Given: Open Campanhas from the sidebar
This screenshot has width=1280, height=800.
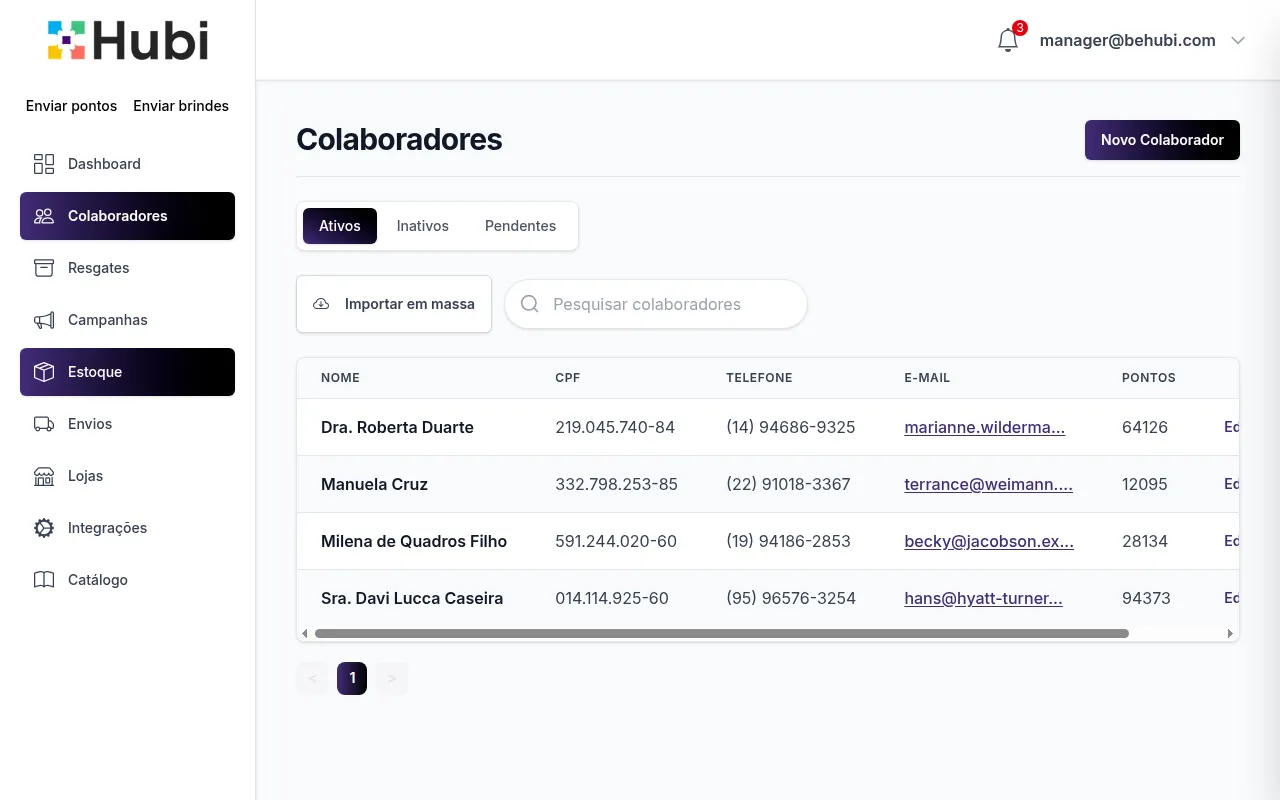Looking at the screenshot, I should pyautogui.click(x=107, y=320).
